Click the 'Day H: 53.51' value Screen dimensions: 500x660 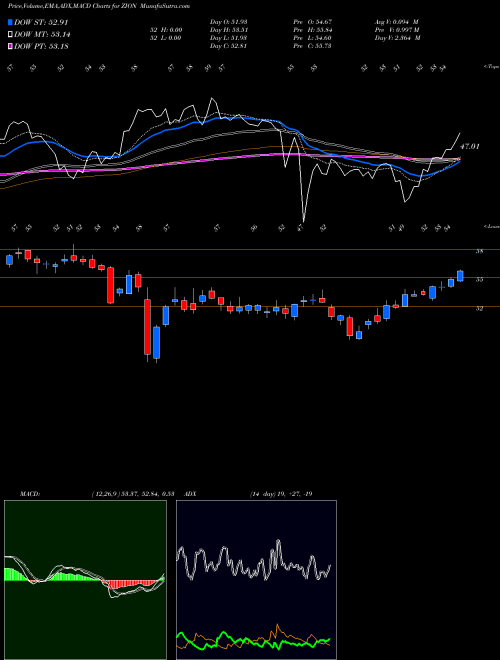click(228, 30)
